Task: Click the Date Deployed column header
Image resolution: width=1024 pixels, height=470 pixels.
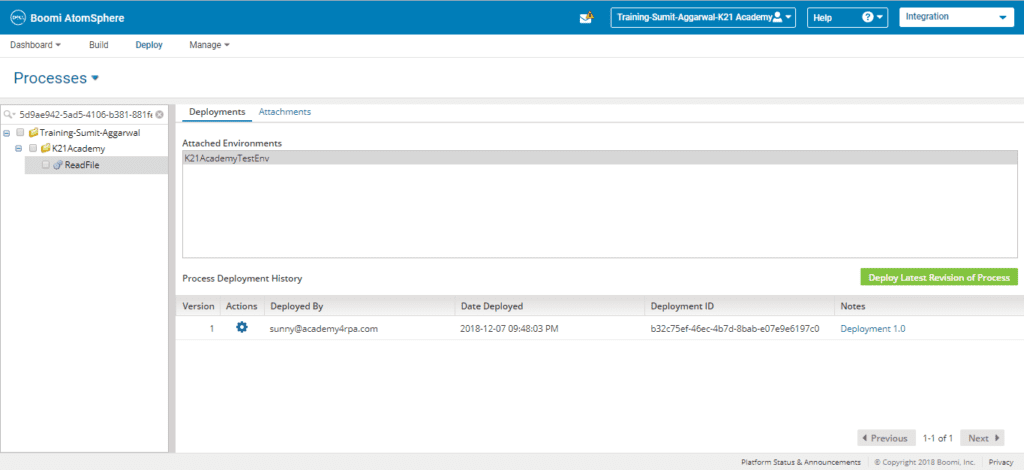Action: 549,306
